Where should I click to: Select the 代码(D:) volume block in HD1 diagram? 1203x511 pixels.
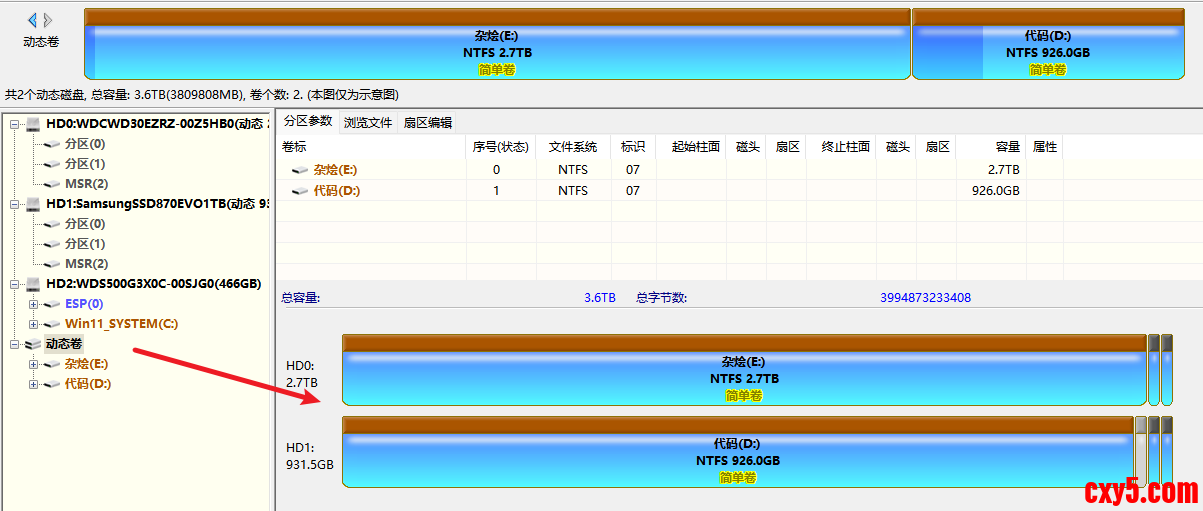coord(738,452)
